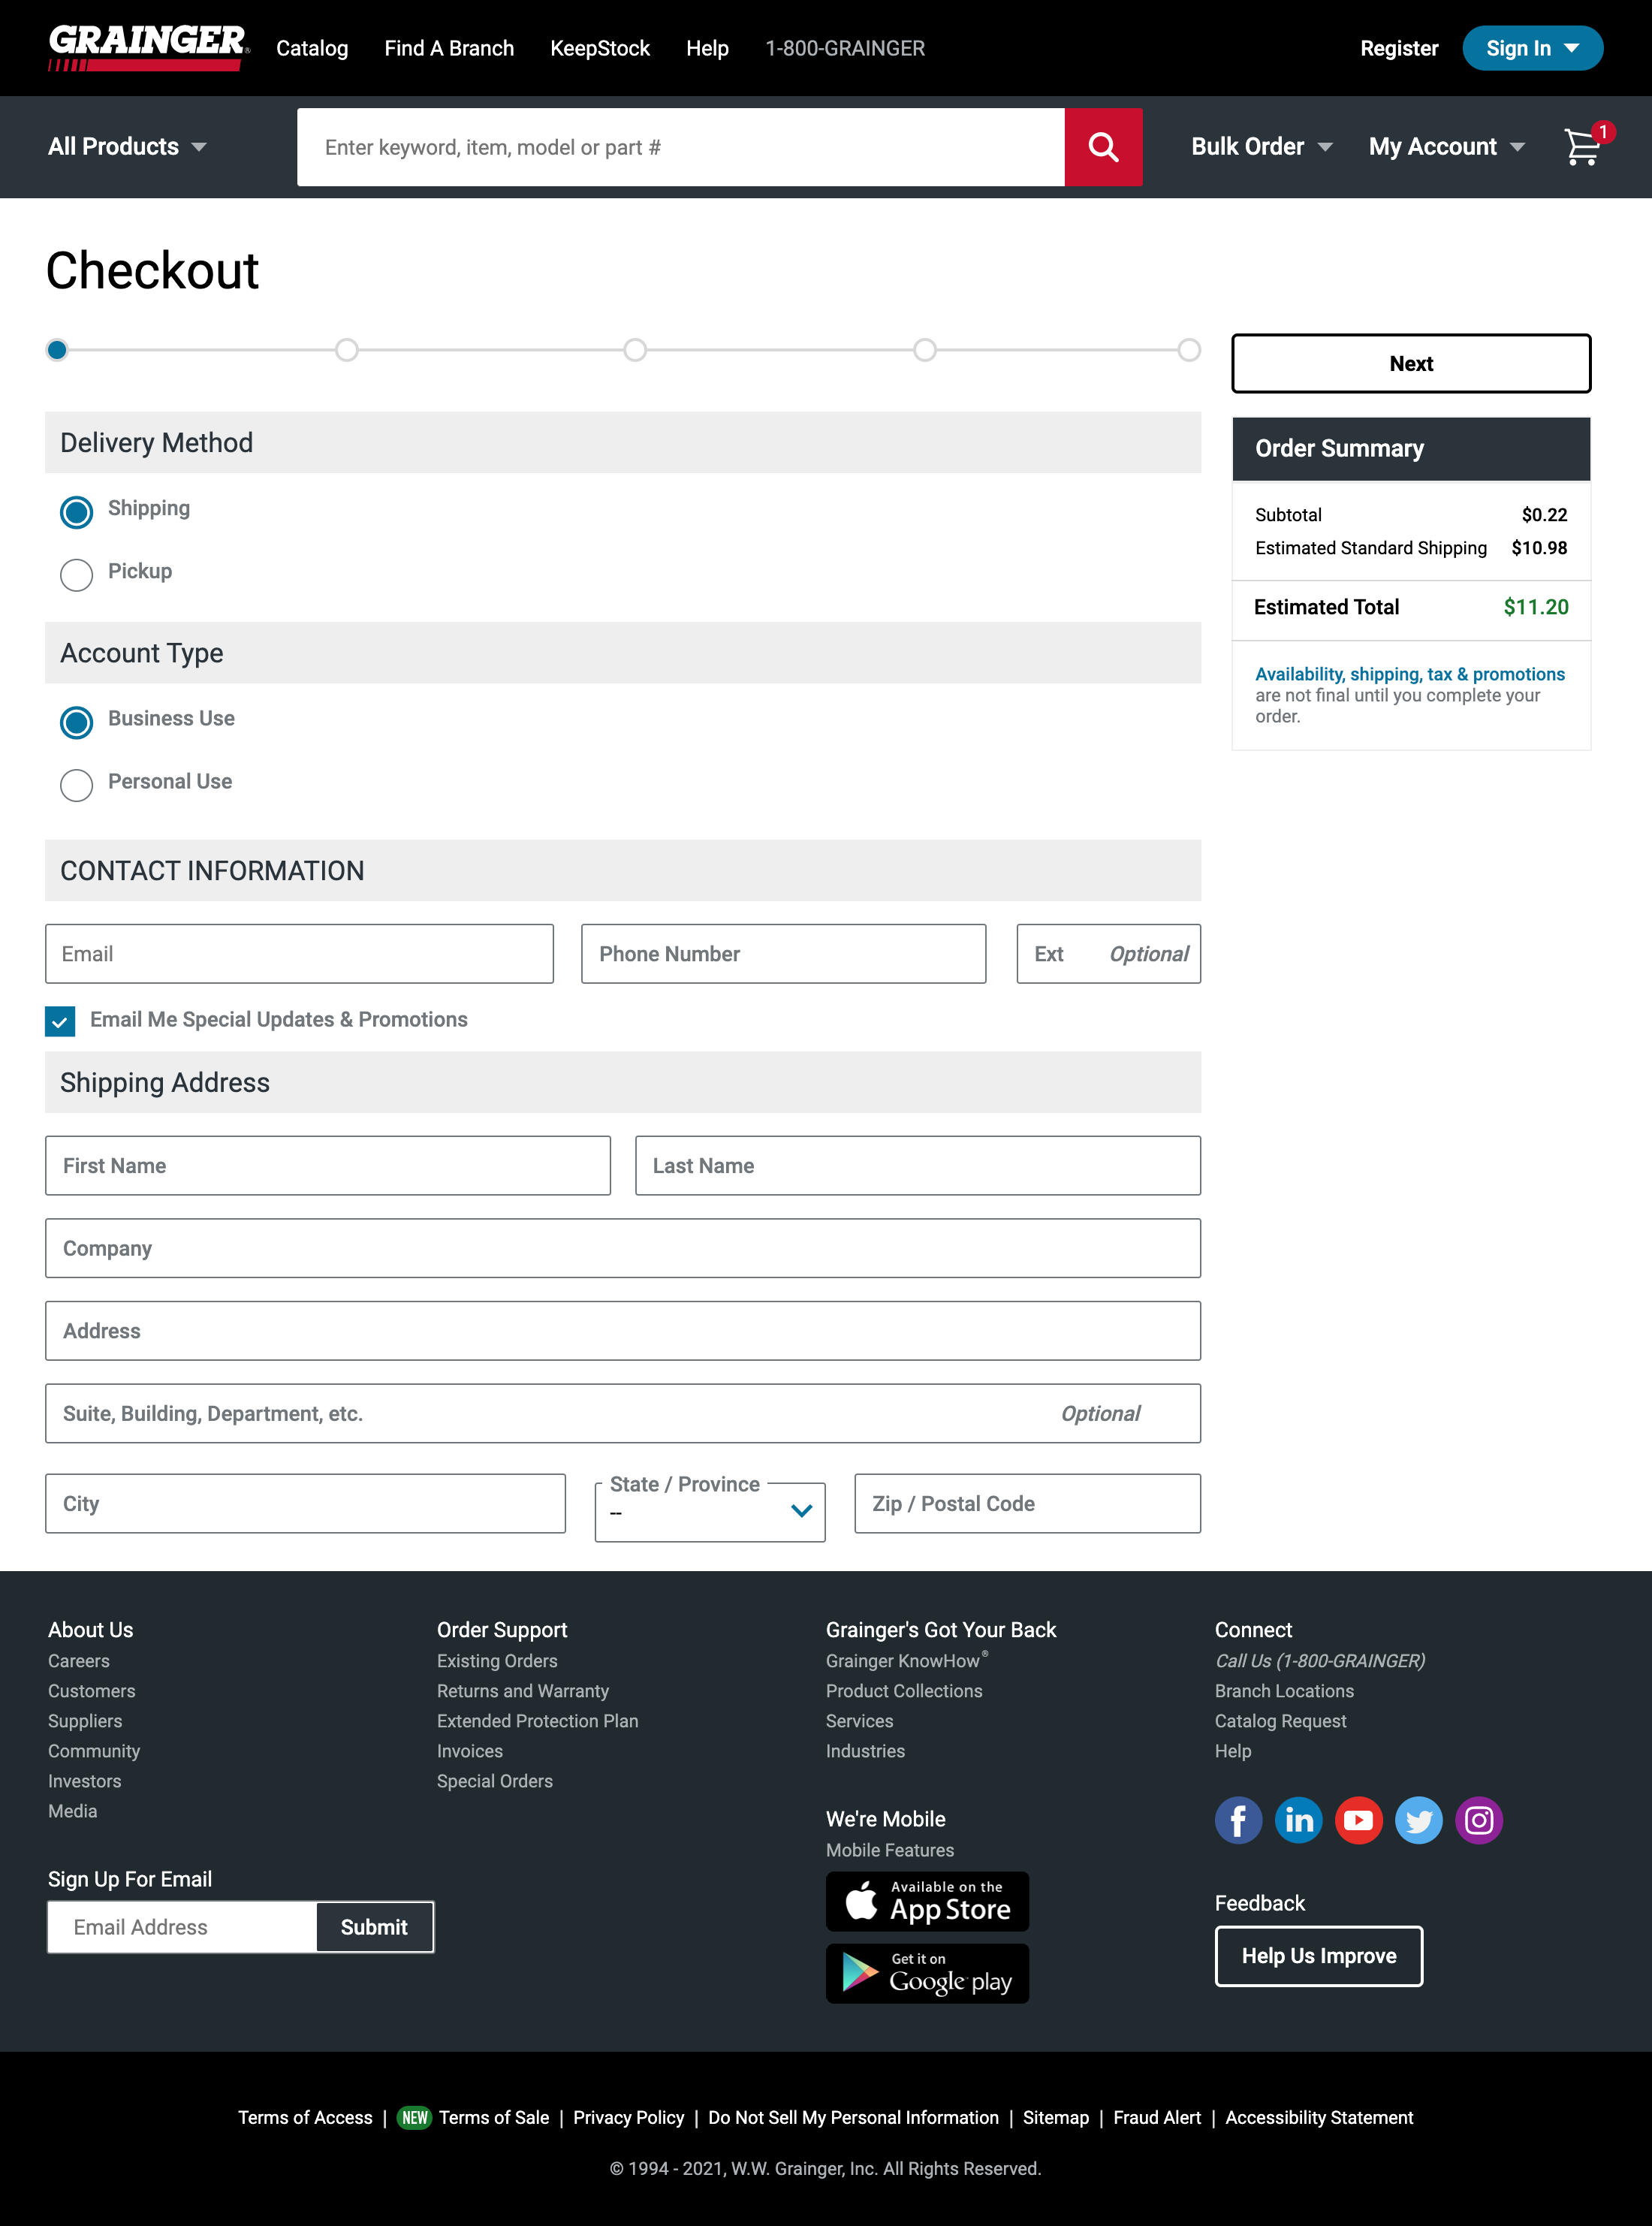Click the search magnifier icon
The height and width of the screenshot is (2226, 1652).
coord(1103,147)
